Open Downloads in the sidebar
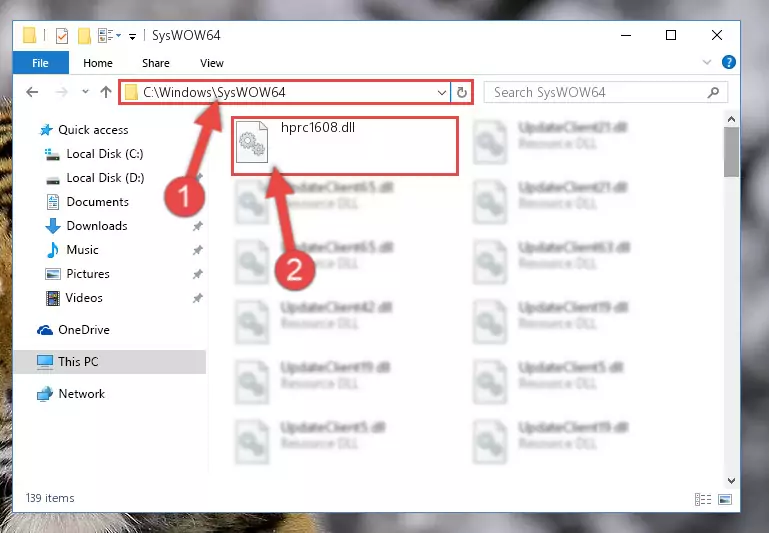This screenshot has height=533, width=769. (x=97, y=226)
